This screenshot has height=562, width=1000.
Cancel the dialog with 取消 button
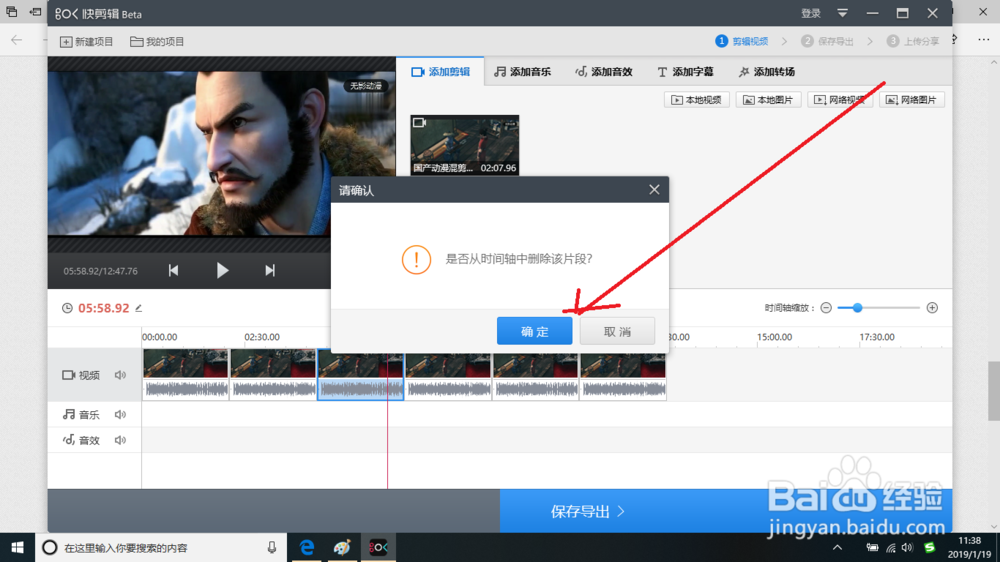[x=617, y=331]
